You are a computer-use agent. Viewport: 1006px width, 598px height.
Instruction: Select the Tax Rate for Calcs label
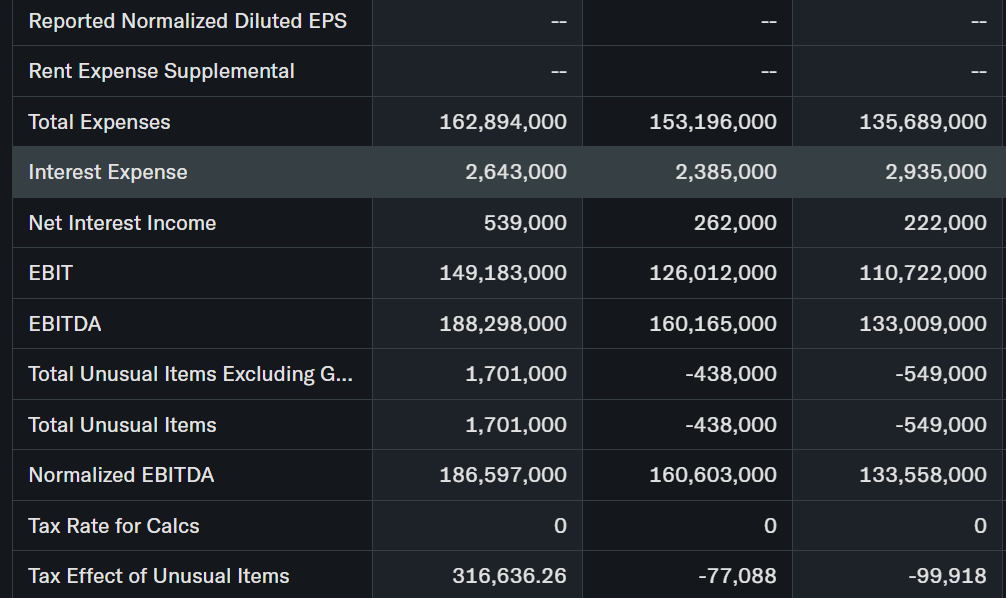114,526
